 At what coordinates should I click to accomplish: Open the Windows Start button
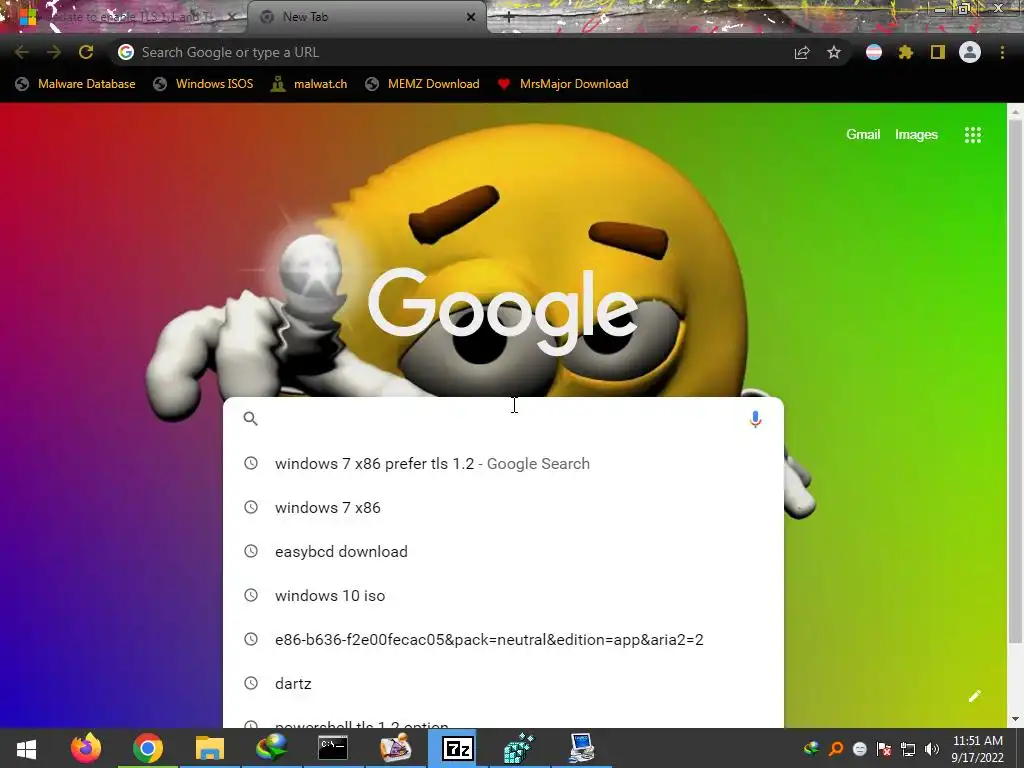coord(26,748)
